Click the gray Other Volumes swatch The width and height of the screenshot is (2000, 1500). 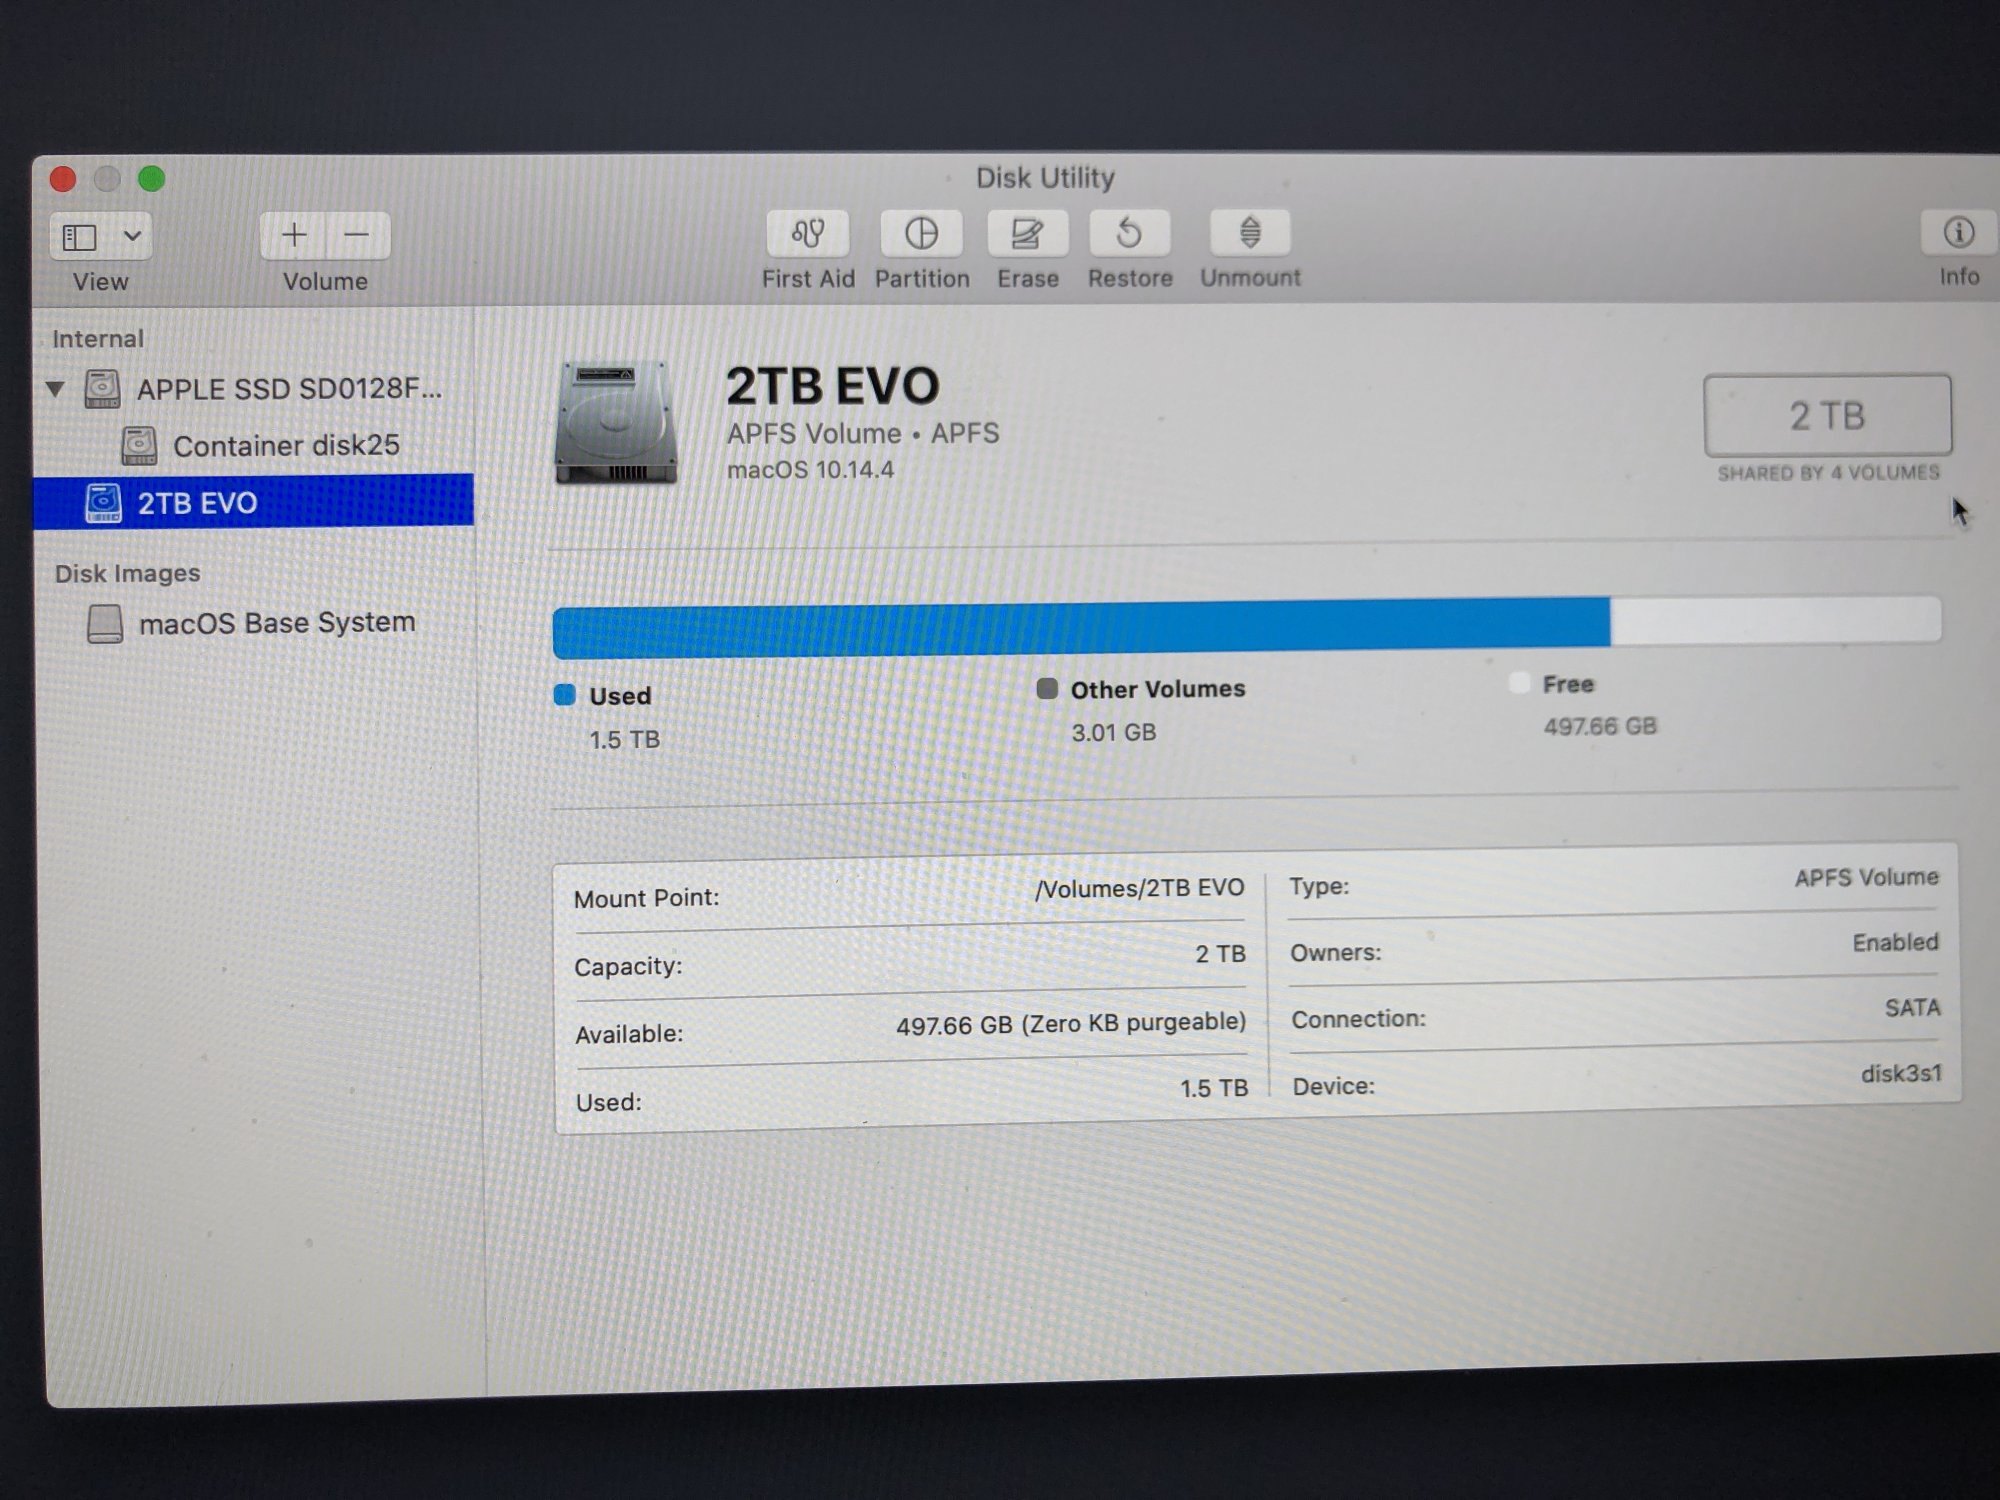[x=1047, y=688]
